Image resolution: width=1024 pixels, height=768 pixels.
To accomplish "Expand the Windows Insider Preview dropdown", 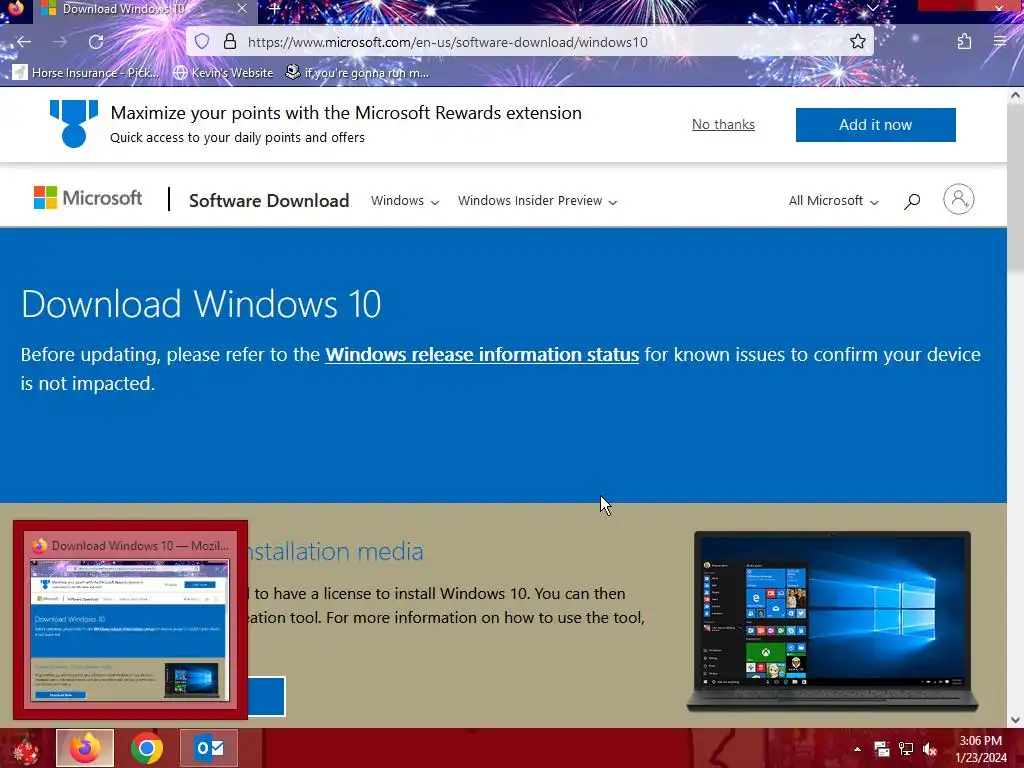I will tap(537, 200).
